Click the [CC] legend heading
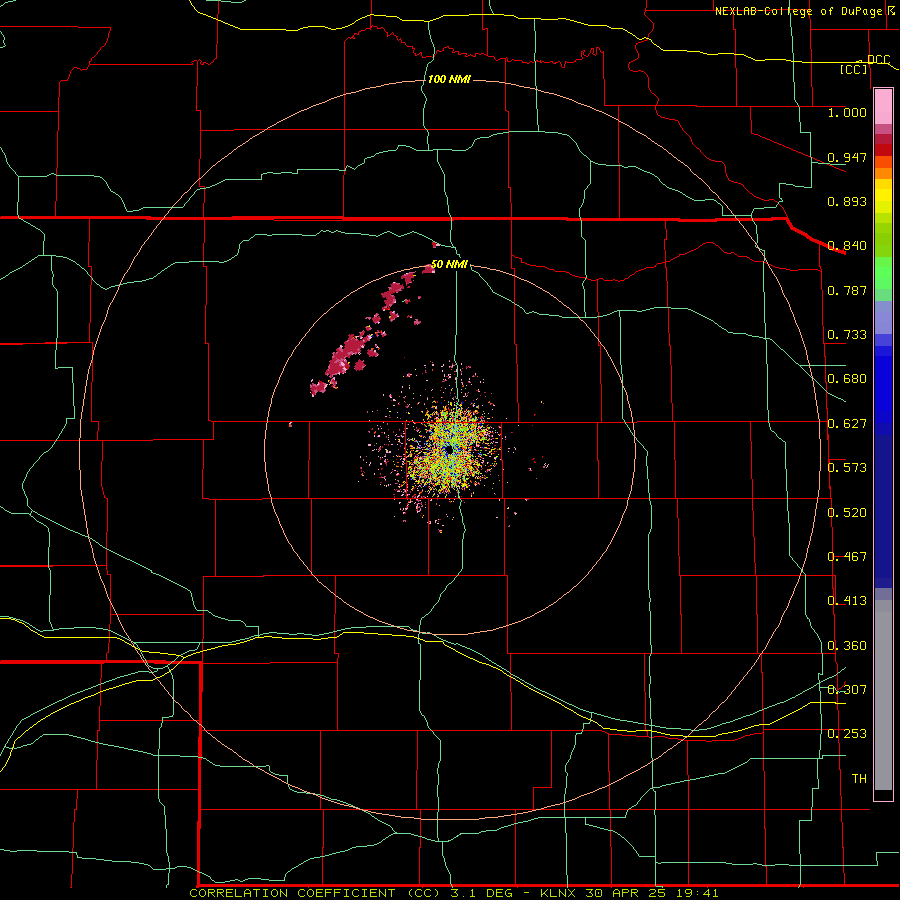Viewport: 900px width, 900px height. point(854,69)
